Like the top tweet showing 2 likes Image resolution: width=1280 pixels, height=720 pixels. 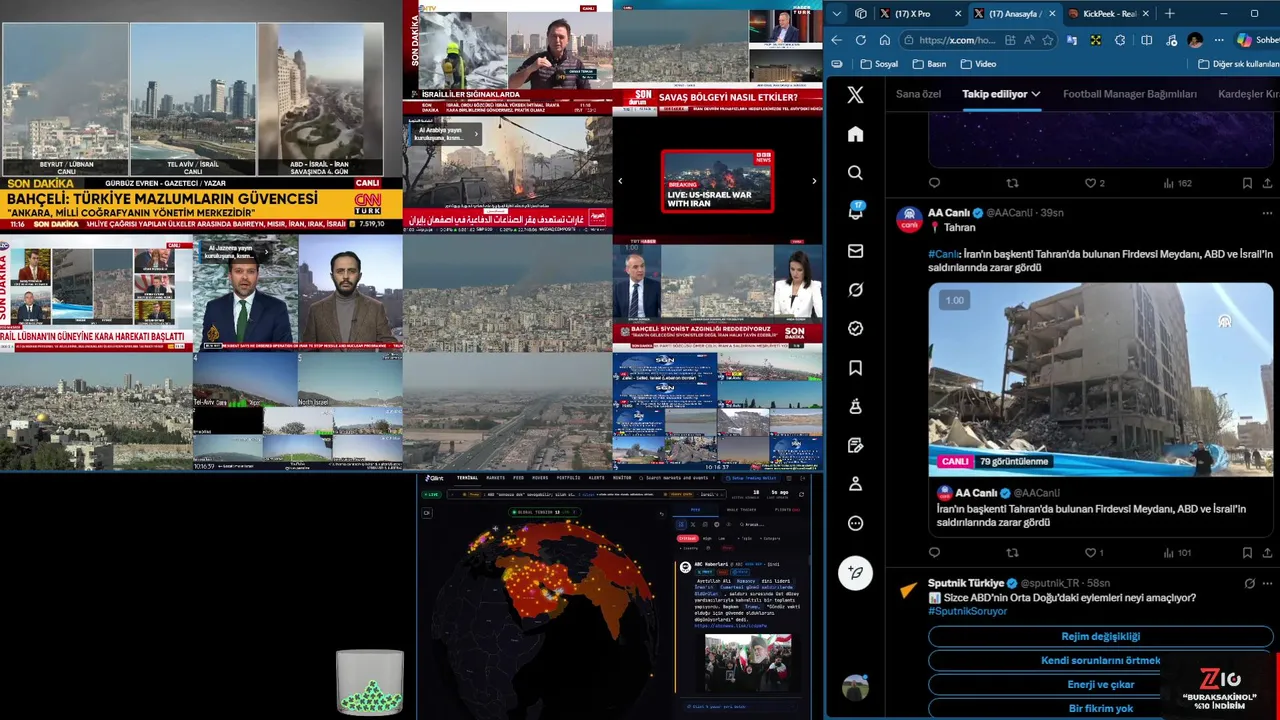click(x=1095, y=183)
